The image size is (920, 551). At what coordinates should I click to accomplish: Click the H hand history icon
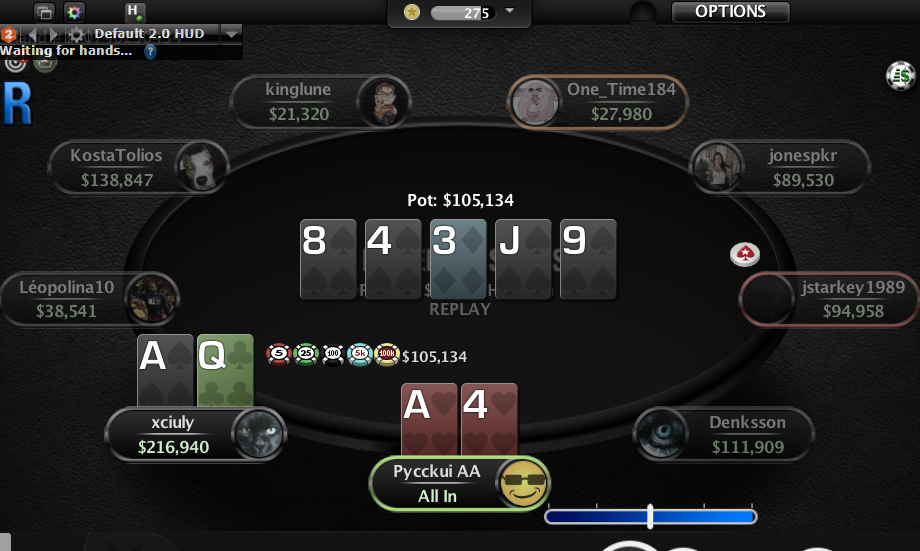134,11
